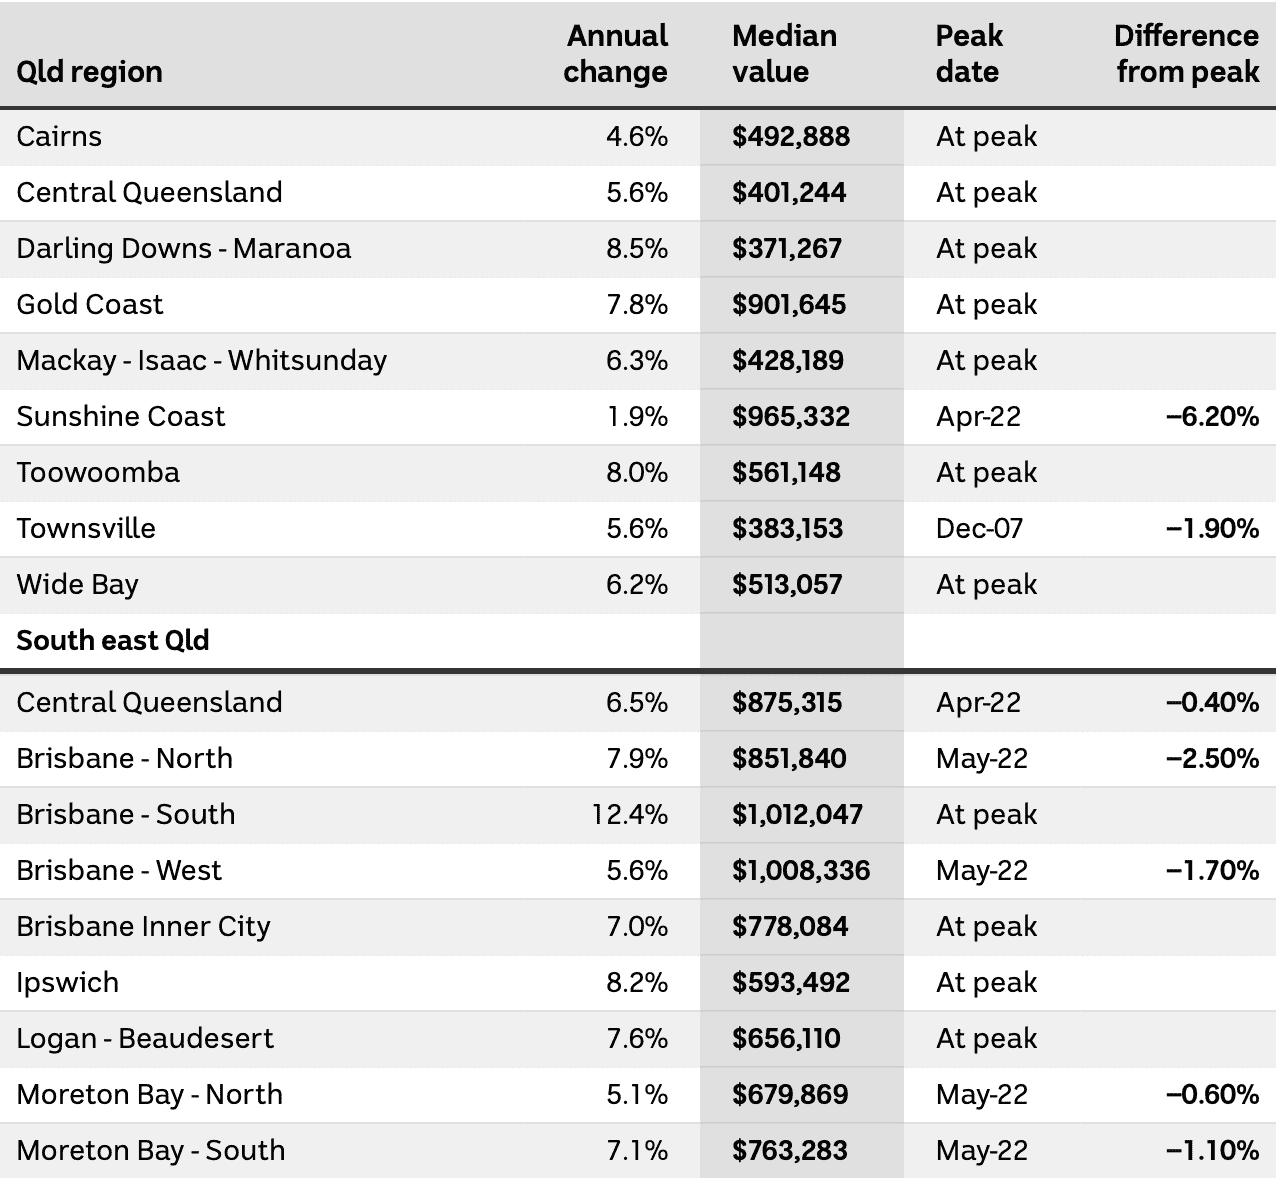This screenshot has height=1182, width=1276.
Task: Click Brisbane - West median $1,008,336
Action: (801, 871)
